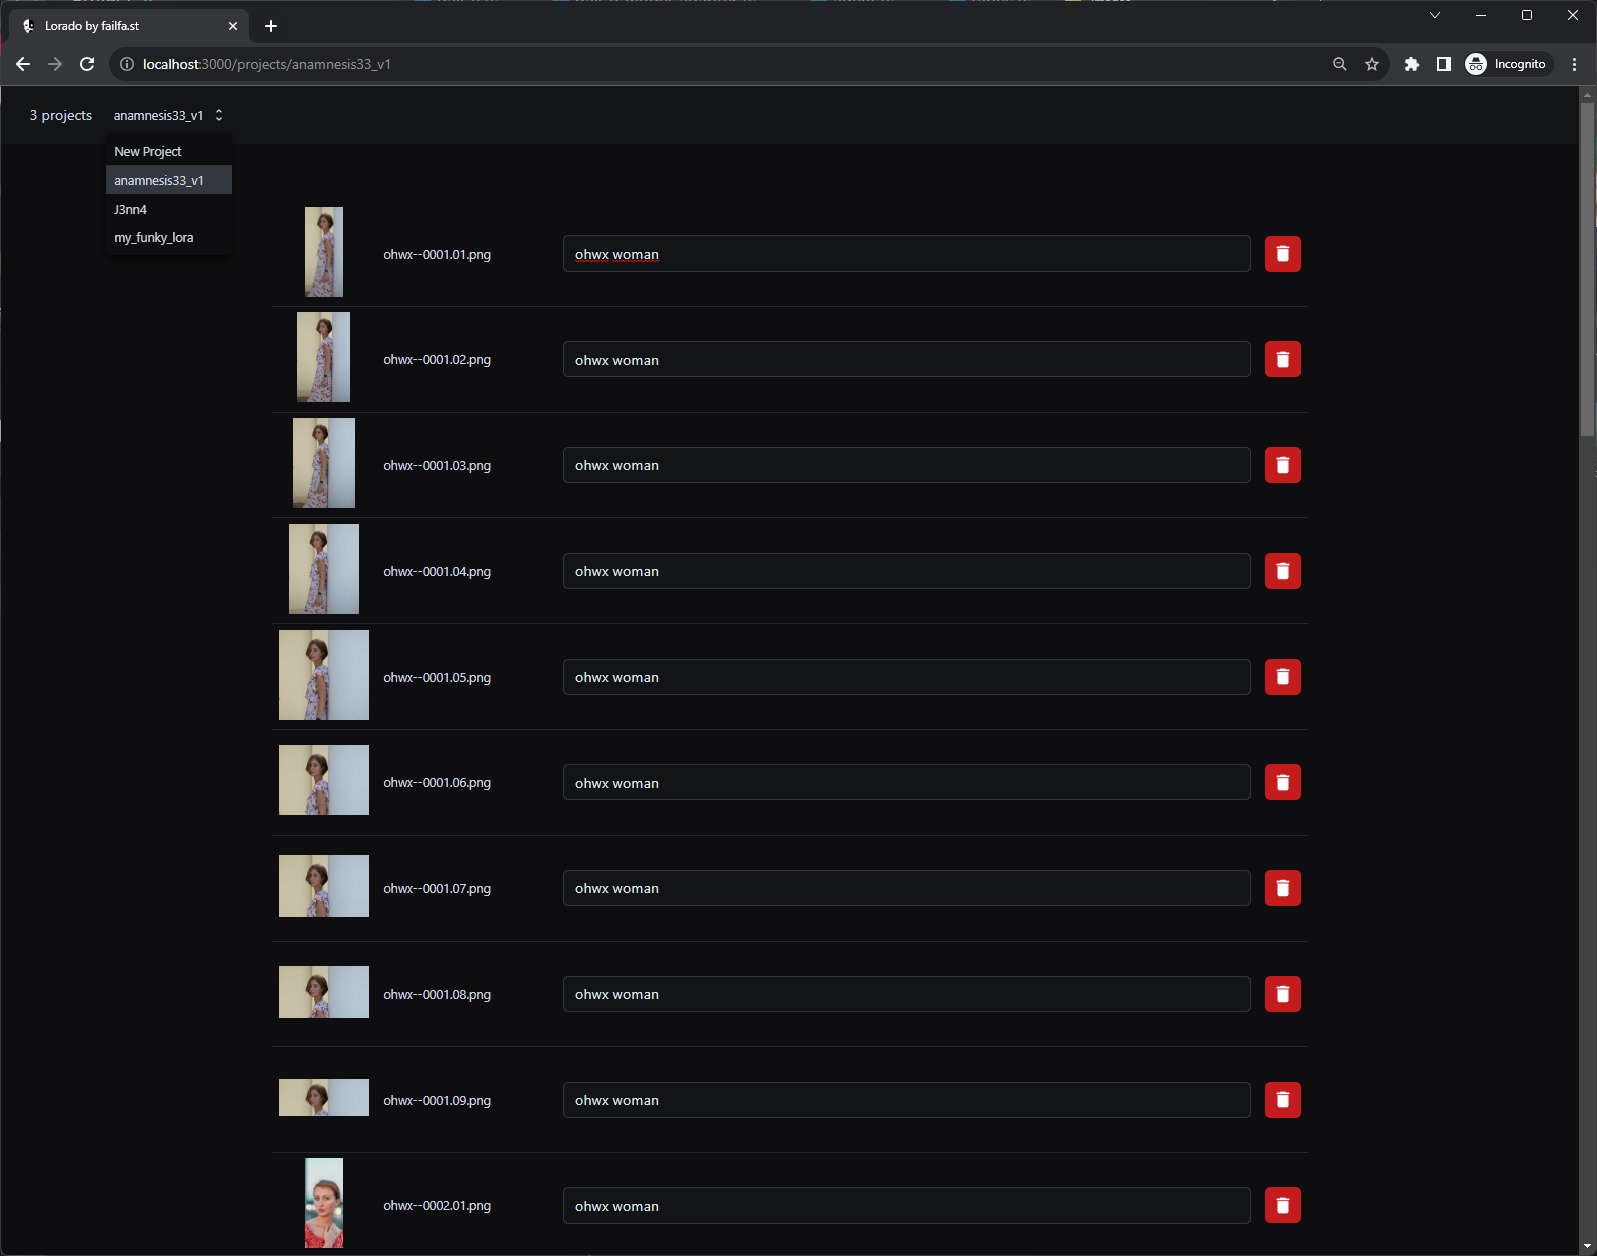Viewport: 1597px width, 1256px height.
Task: Open the Chrome three-dot menu
Action: pyautogui.click(x=1574, y=64)
